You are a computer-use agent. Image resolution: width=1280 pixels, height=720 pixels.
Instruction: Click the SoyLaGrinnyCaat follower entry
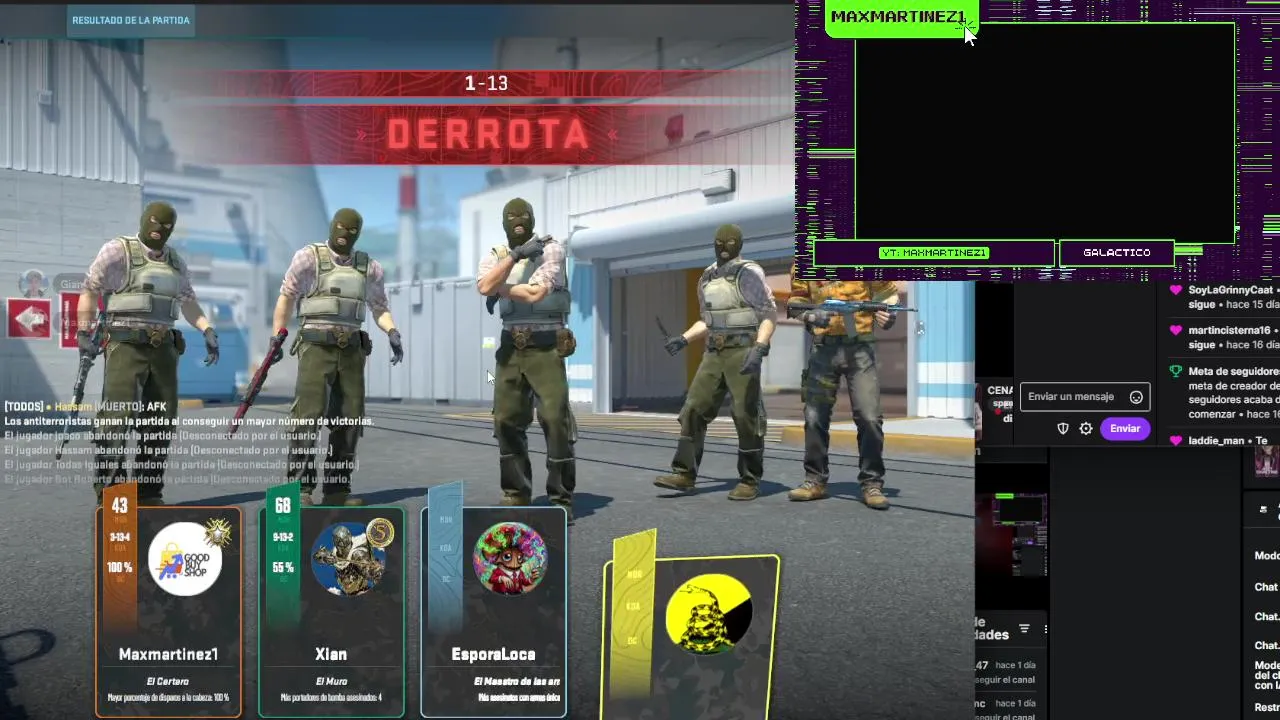pyautogui.click(x=1224, y=297)
